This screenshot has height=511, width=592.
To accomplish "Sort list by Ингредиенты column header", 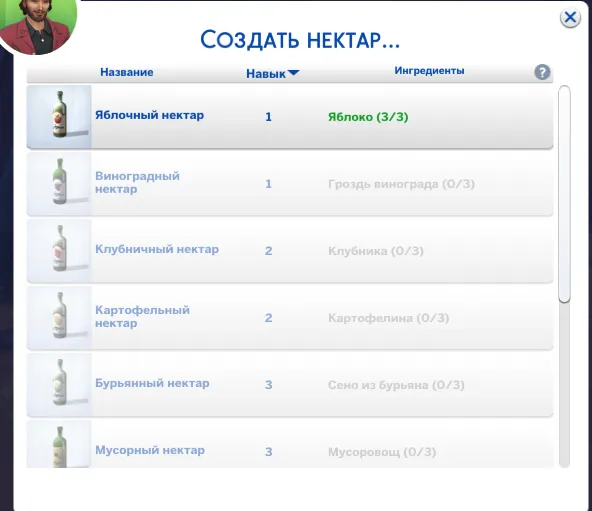I will [x=429, y=71].
